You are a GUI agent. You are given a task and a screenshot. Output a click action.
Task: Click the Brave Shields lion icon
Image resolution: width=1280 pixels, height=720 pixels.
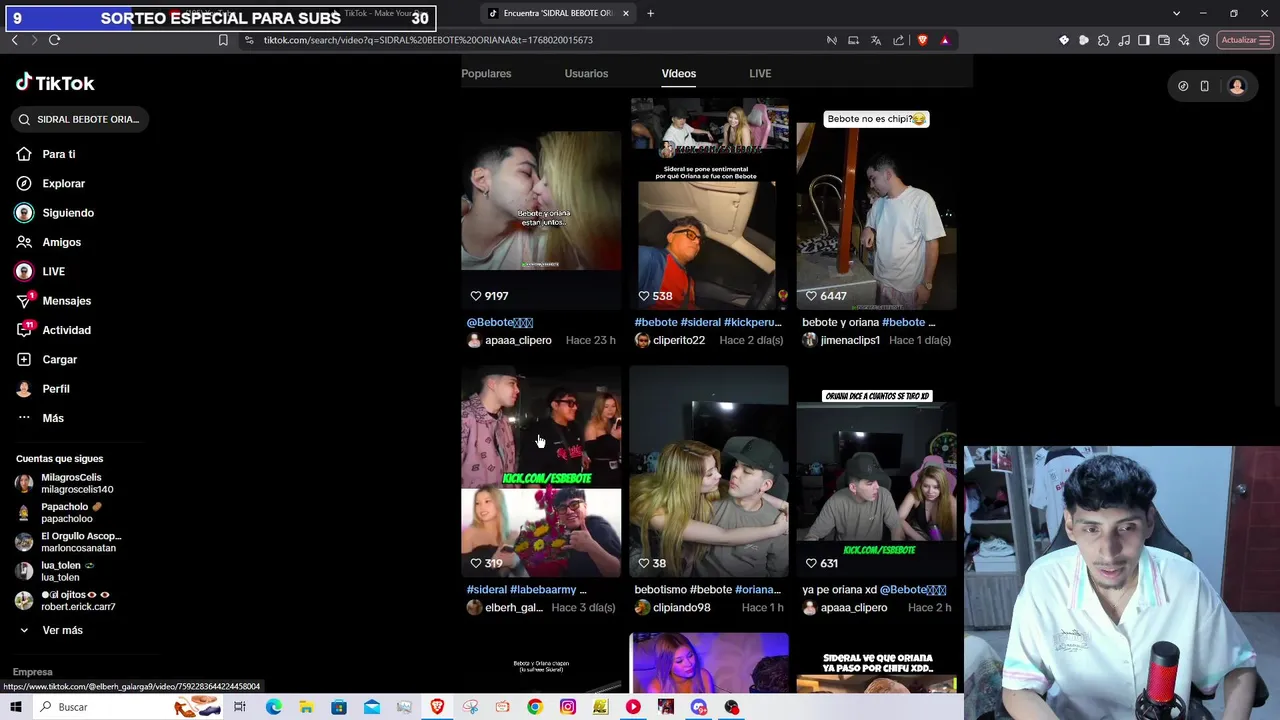point(922,40)
